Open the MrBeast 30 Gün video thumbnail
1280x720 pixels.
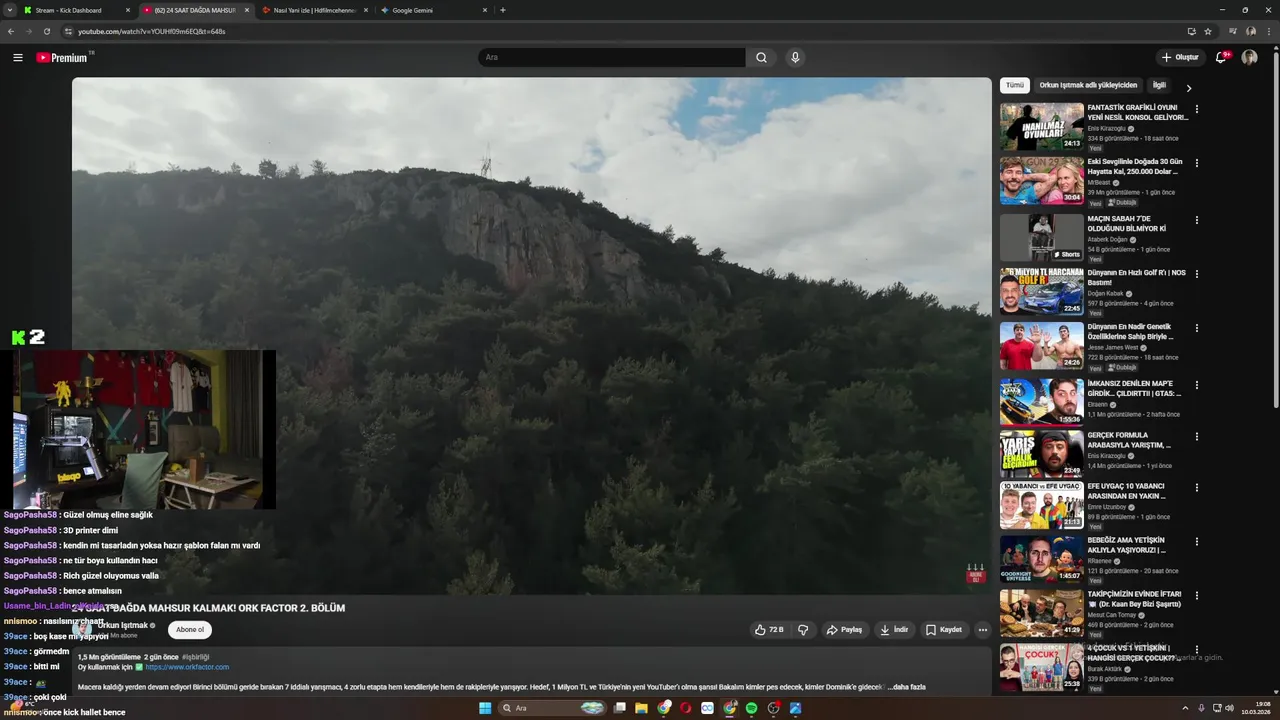1042,180
